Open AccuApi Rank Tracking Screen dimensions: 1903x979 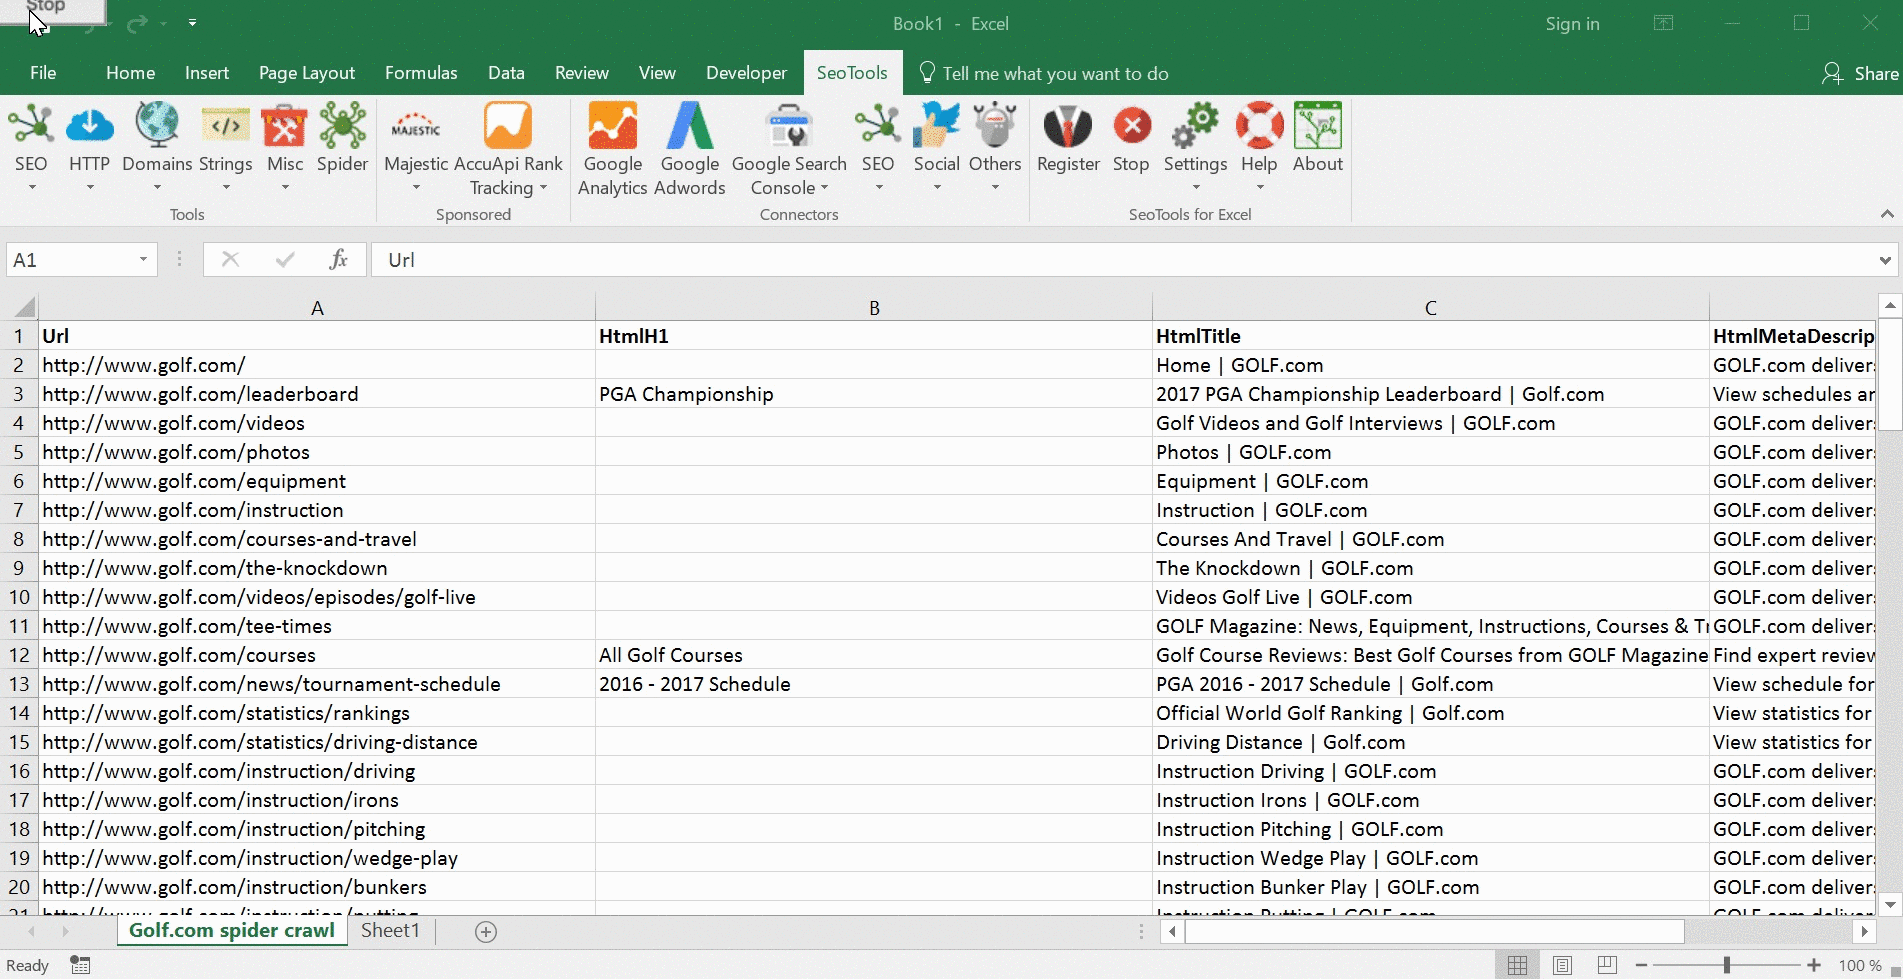point(508,147)
